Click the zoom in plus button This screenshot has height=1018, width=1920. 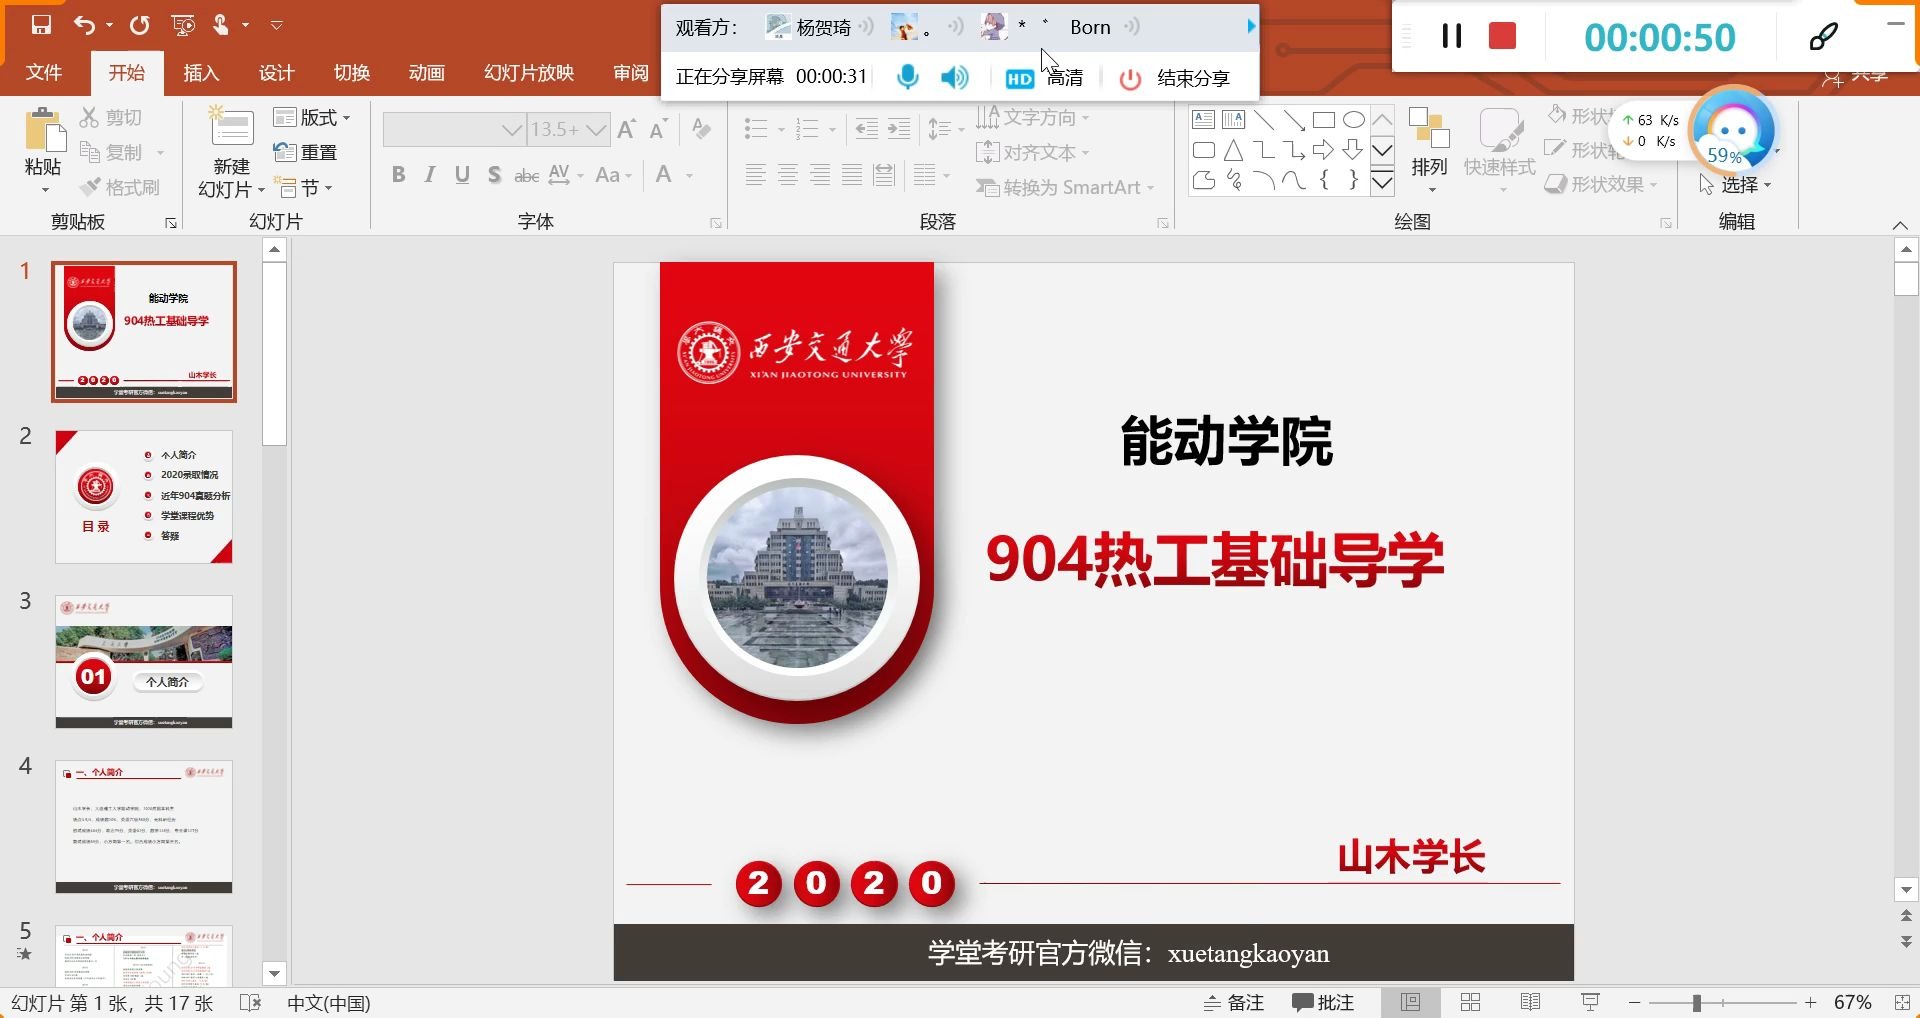[1810, 1002]
